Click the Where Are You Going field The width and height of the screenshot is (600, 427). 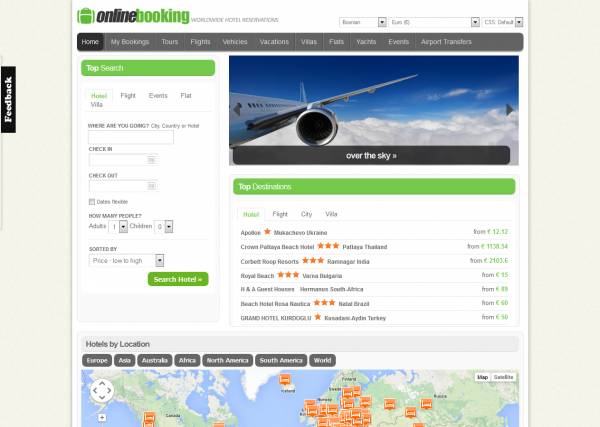click(131, 137)
